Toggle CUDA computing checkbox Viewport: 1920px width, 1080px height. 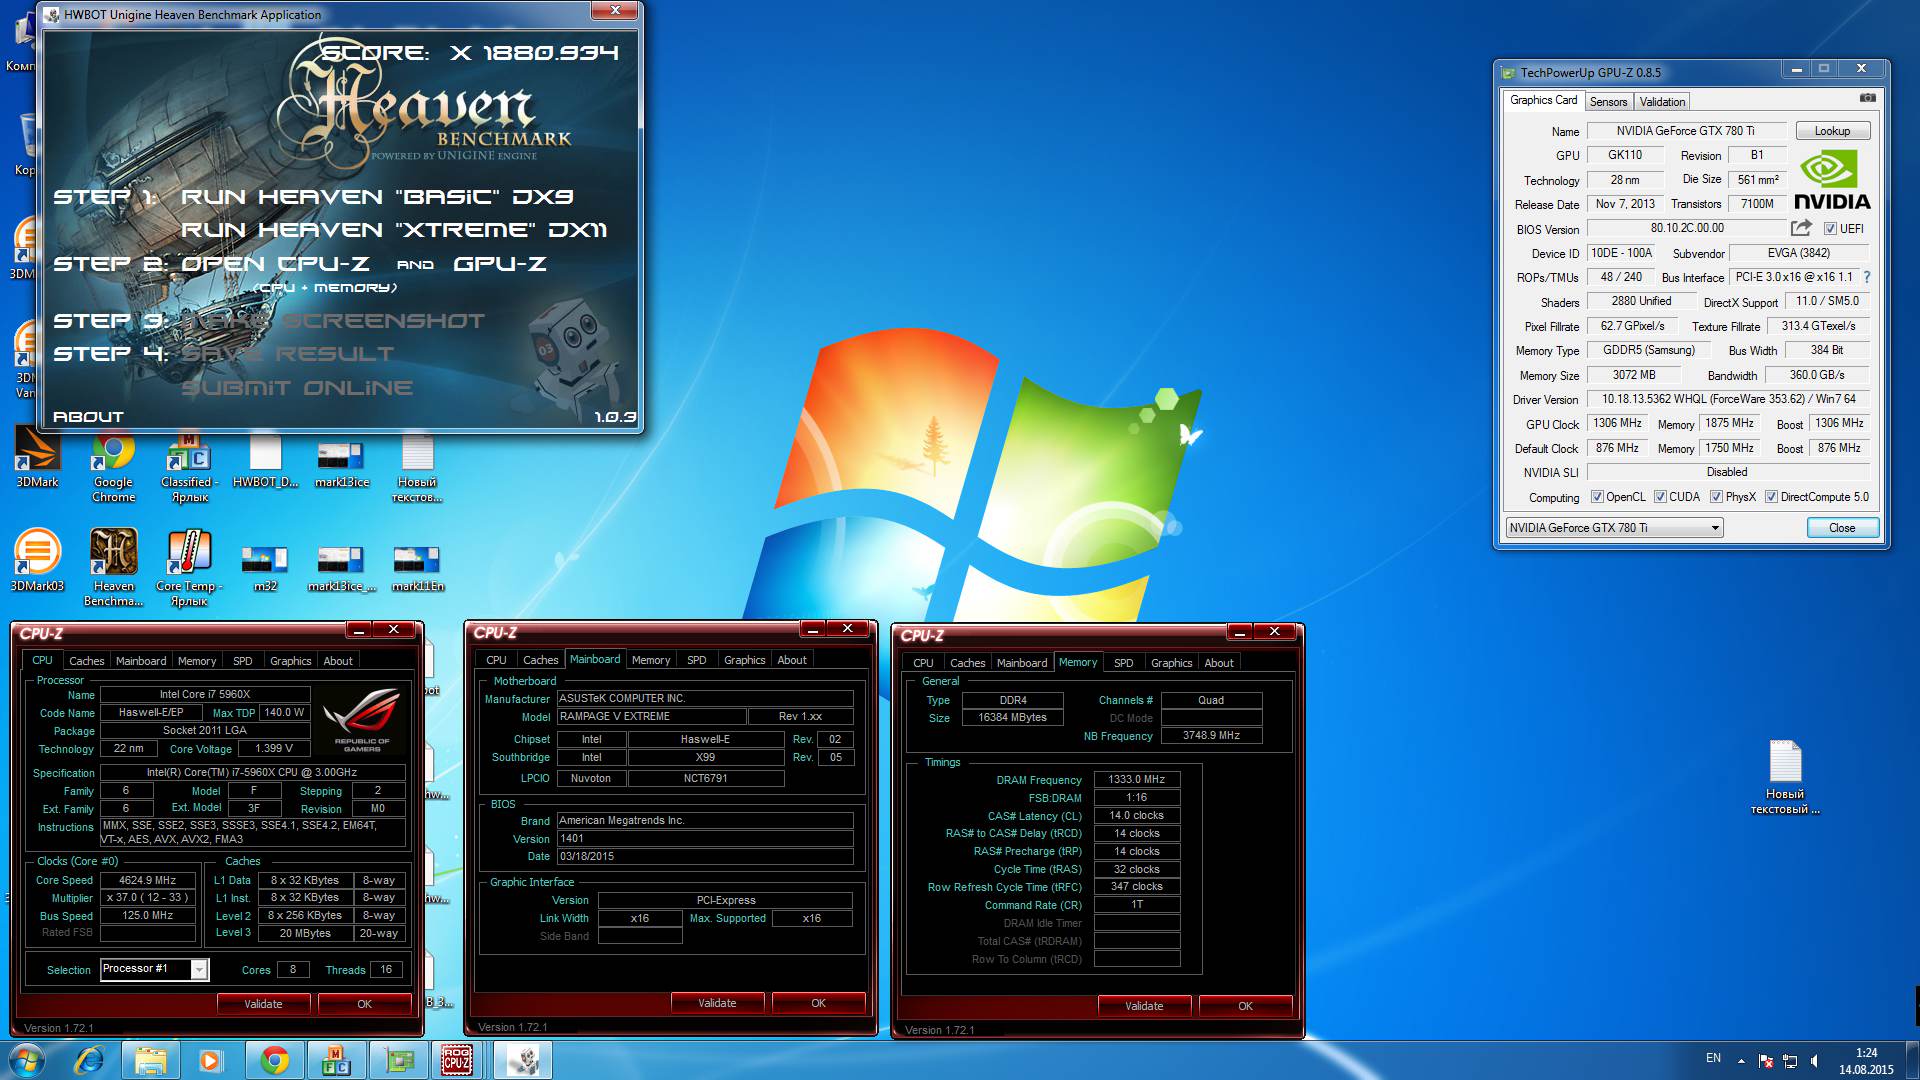point(1660,497)
